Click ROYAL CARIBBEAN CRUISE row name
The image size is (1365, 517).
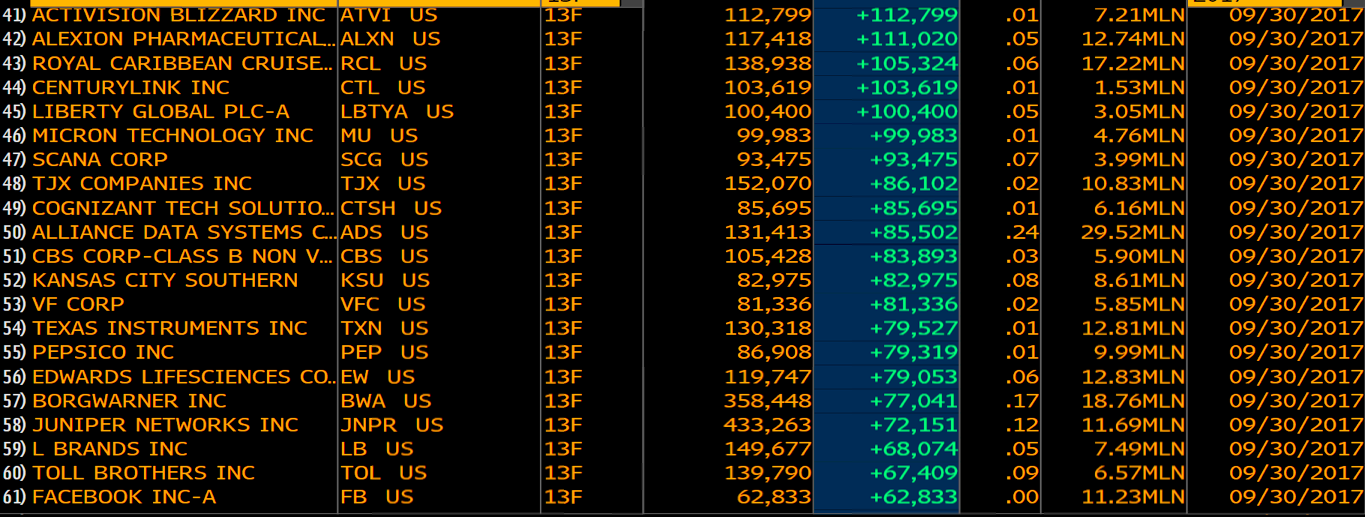pos(183,63)
